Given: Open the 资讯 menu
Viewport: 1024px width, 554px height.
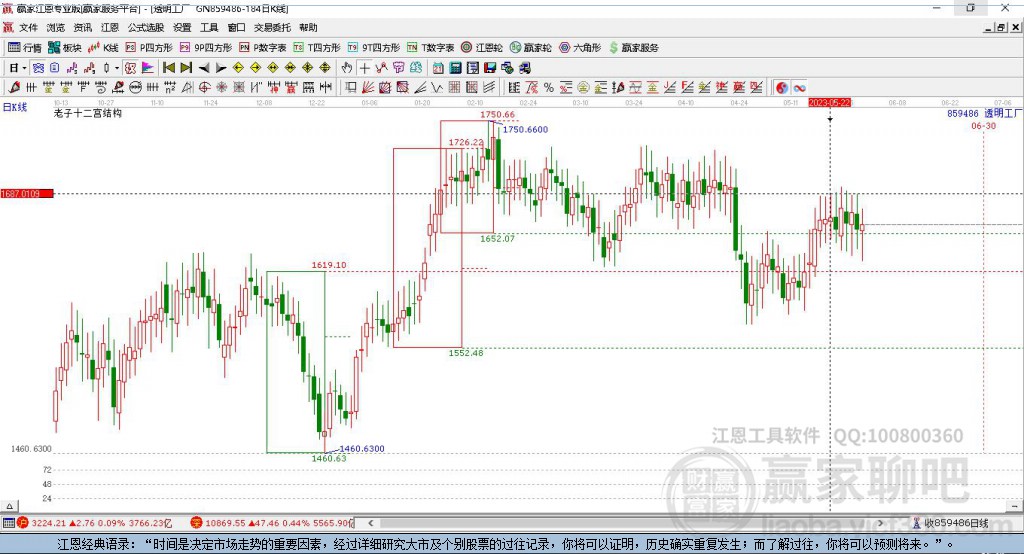Looking at the screenshot, I should (x=82, y=27).
